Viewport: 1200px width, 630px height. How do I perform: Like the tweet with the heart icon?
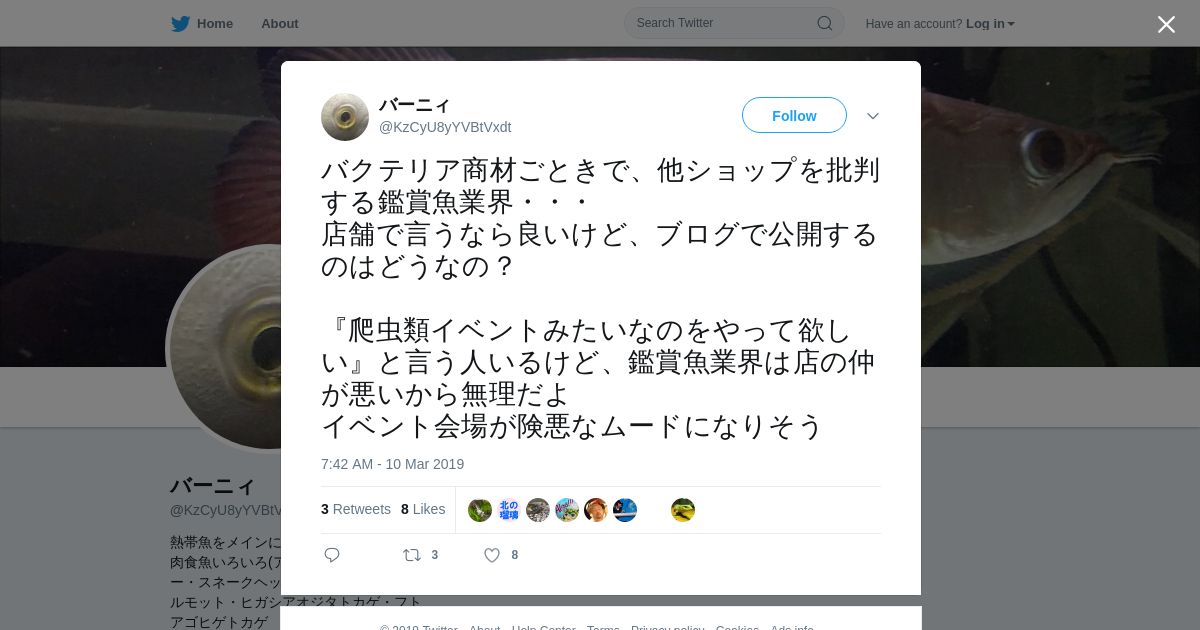click(492, 555)
